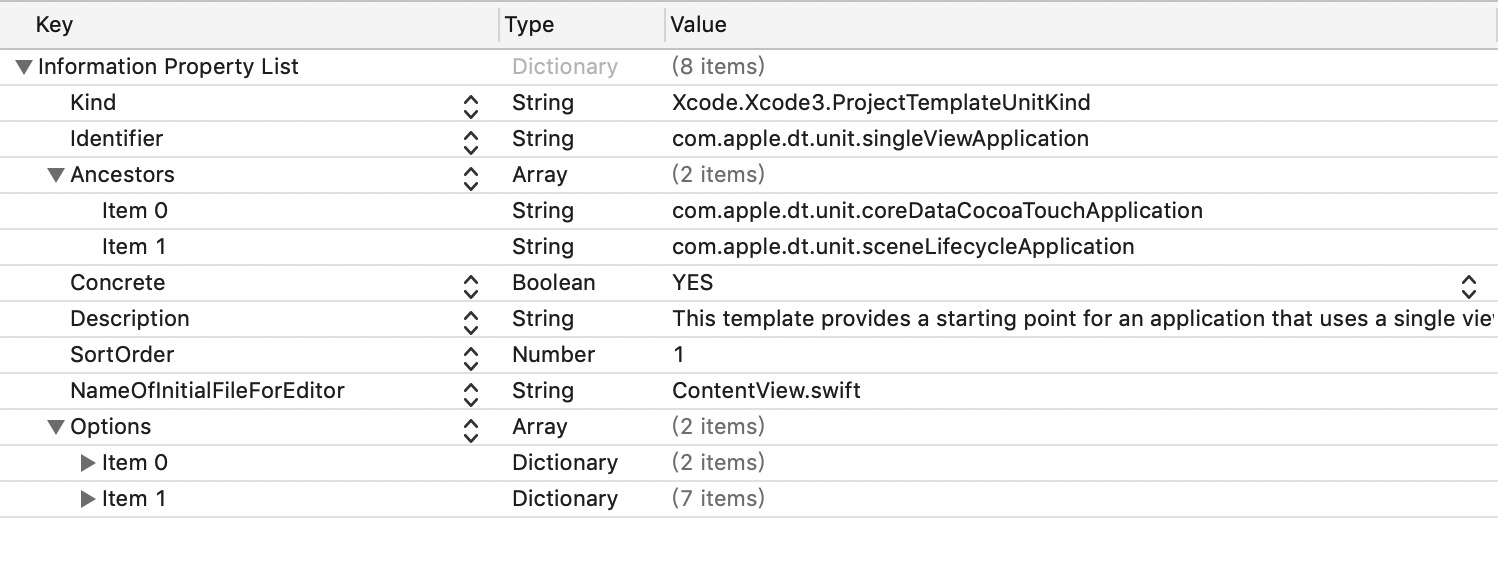Select value com.apple.dt.unit.sceneLifecycleApplication
The height and width of the screenshot is (588, 1498).
pos(903,247)
